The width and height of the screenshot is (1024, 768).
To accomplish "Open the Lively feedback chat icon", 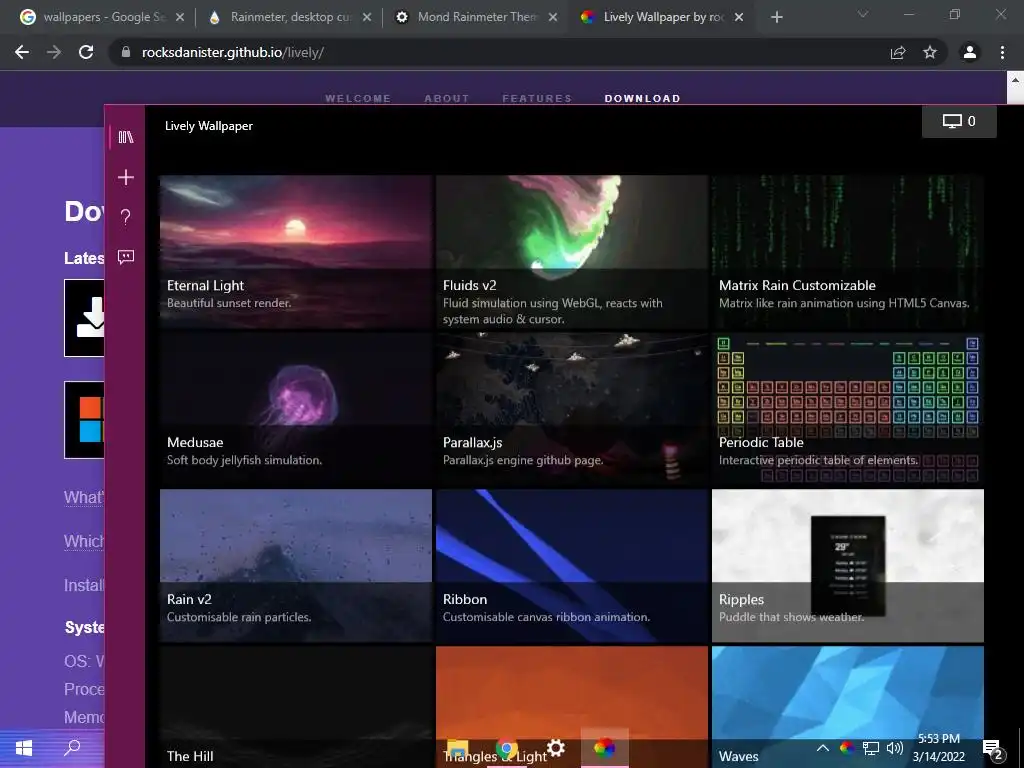I will tap(125, 257).
